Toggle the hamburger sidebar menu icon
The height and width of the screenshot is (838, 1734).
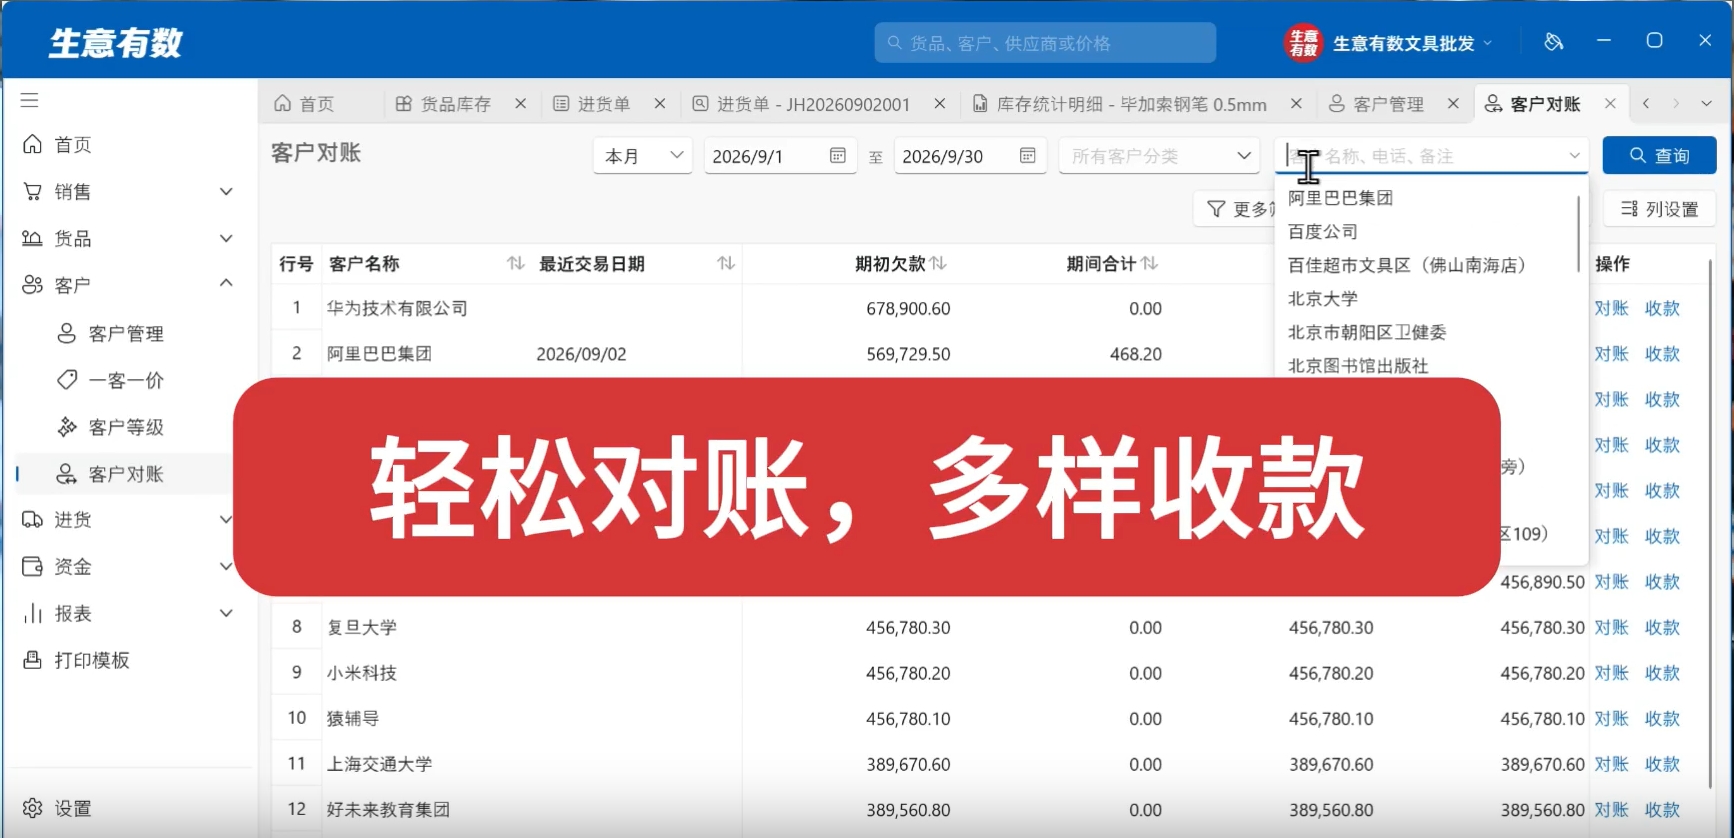30,100
